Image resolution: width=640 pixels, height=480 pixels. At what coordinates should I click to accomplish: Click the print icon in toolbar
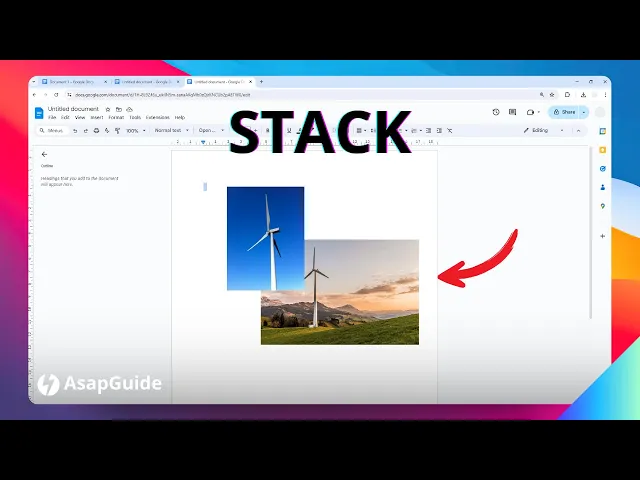[x=96, y=130]
